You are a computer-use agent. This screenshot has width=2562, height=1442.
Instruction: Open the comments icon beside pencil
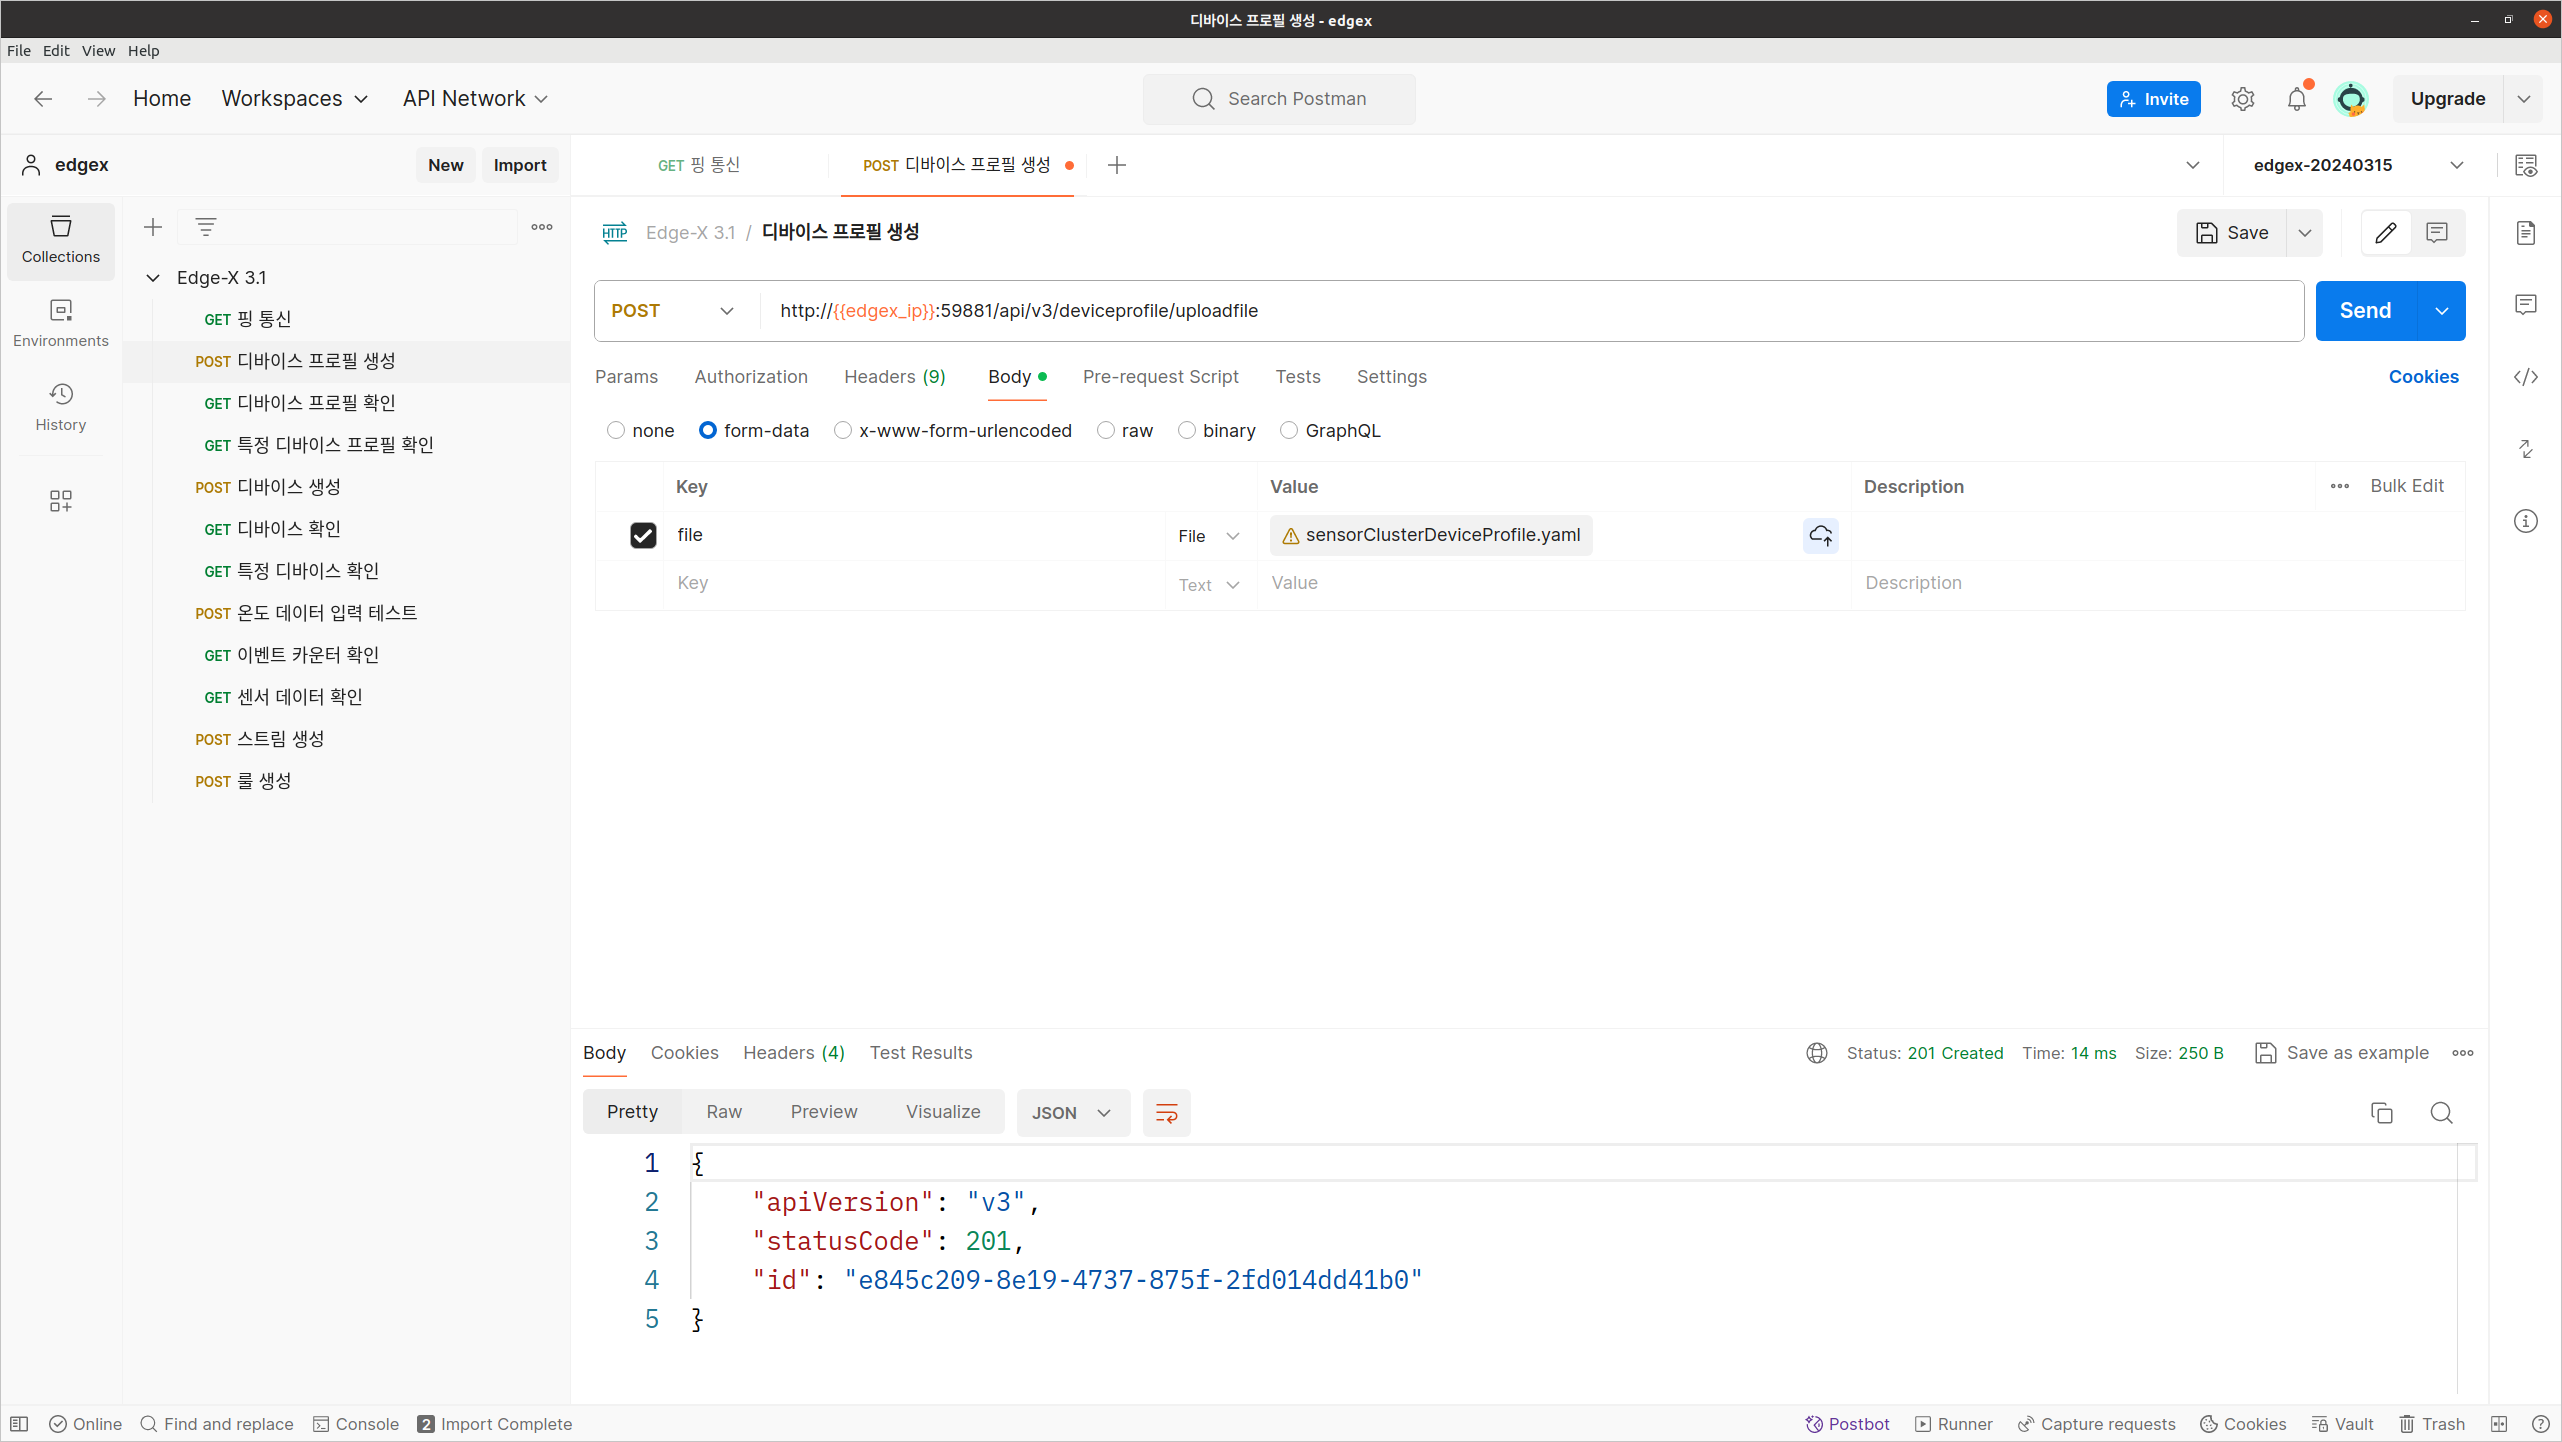tap(2437, 233)
